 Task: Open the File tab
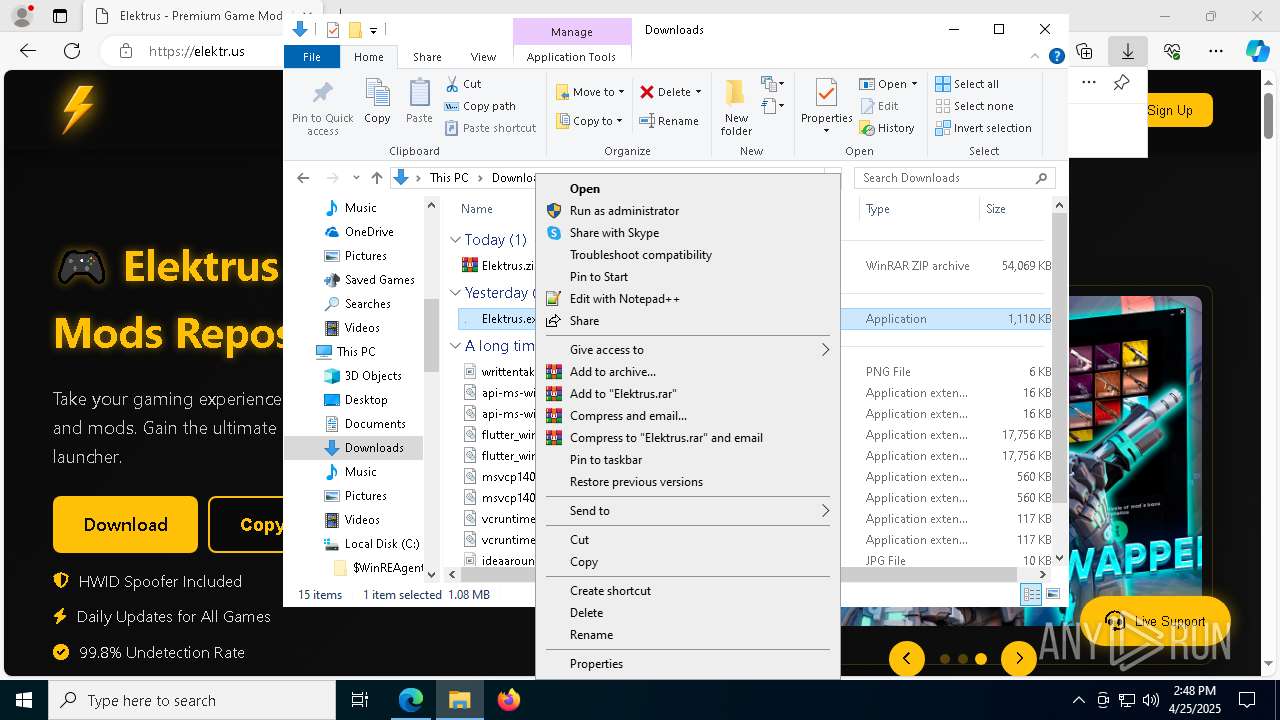(312, 57)
